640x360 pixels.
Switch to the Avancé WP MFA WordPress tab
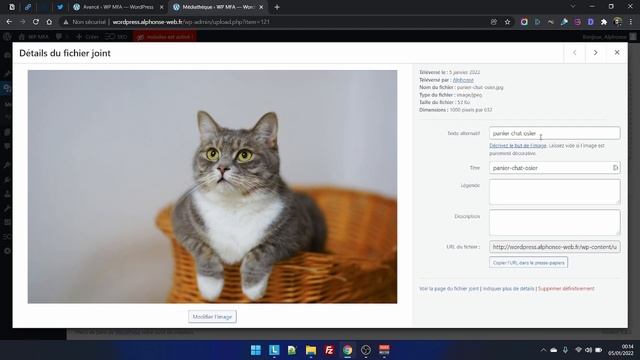pos(118,7)
